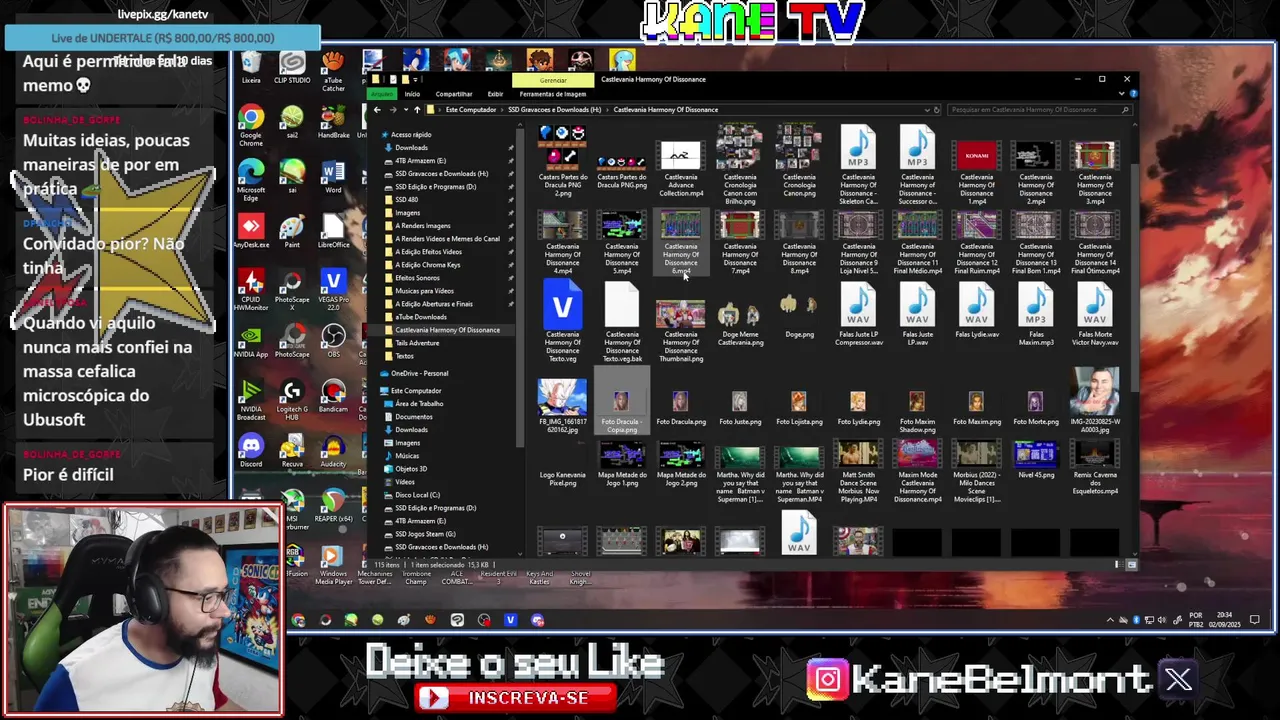Switch to the Exibir ribbon tab

click(495, 94)
